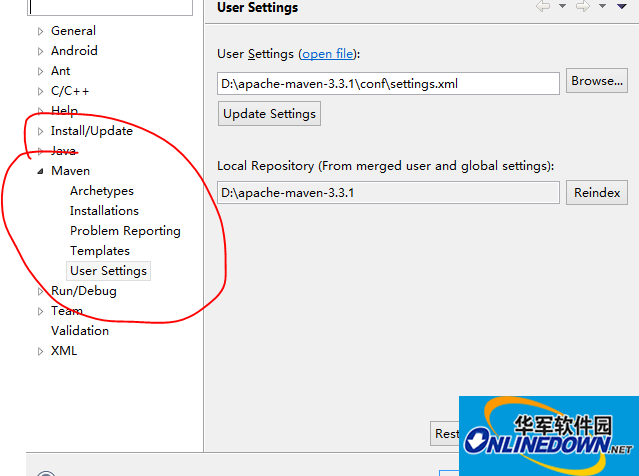Viewport: 639px width, 476px height.
Task: Click the filter text box above tree
Action: 110,7
